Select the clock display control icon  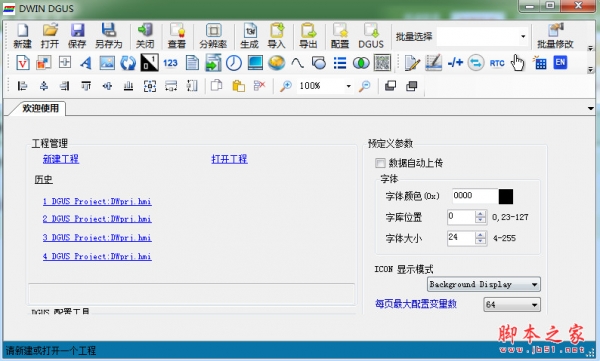[233, 62]
